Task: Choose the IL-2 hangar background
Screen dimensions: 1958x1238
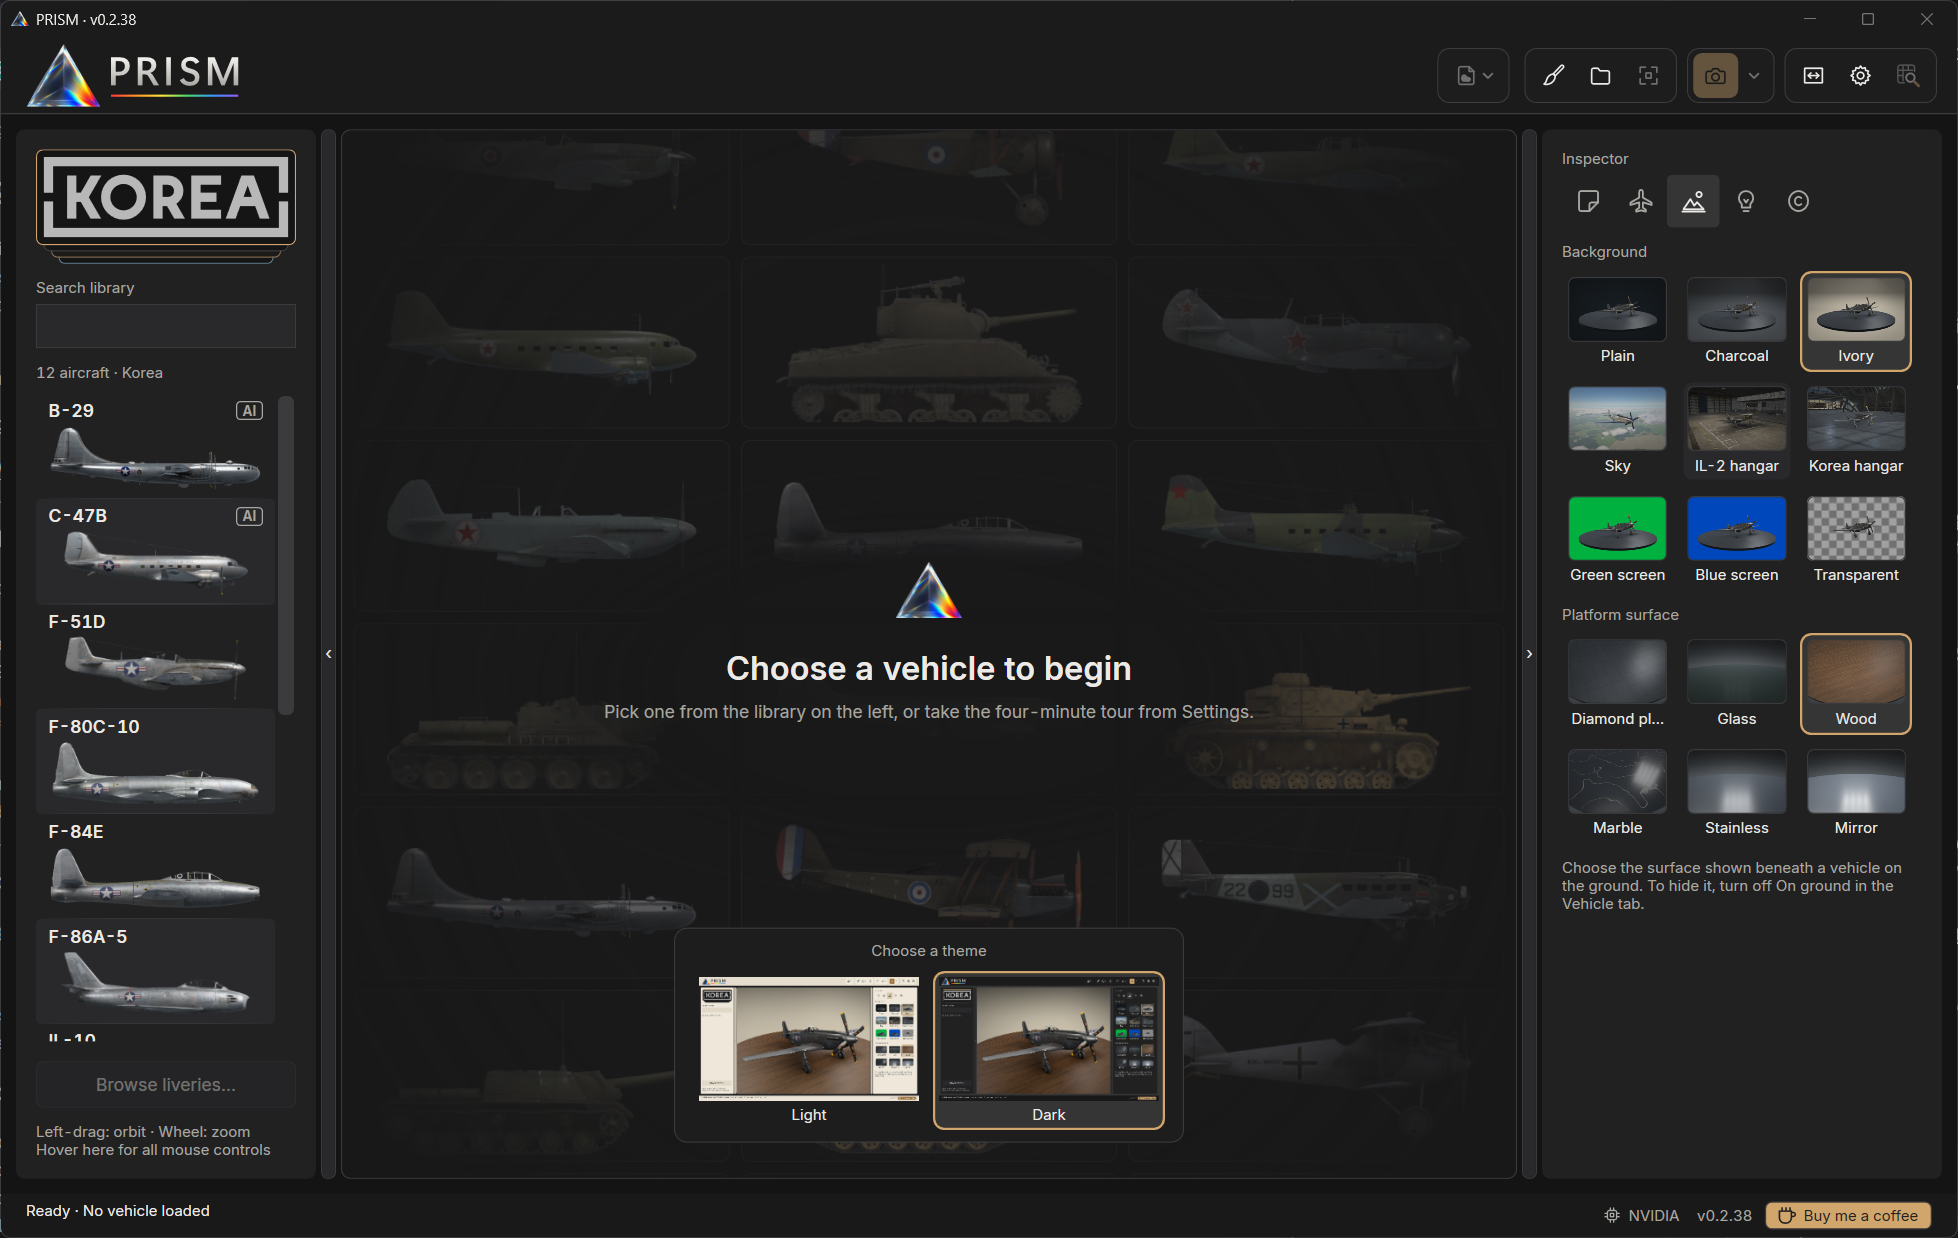Action: click(1736, 431)
